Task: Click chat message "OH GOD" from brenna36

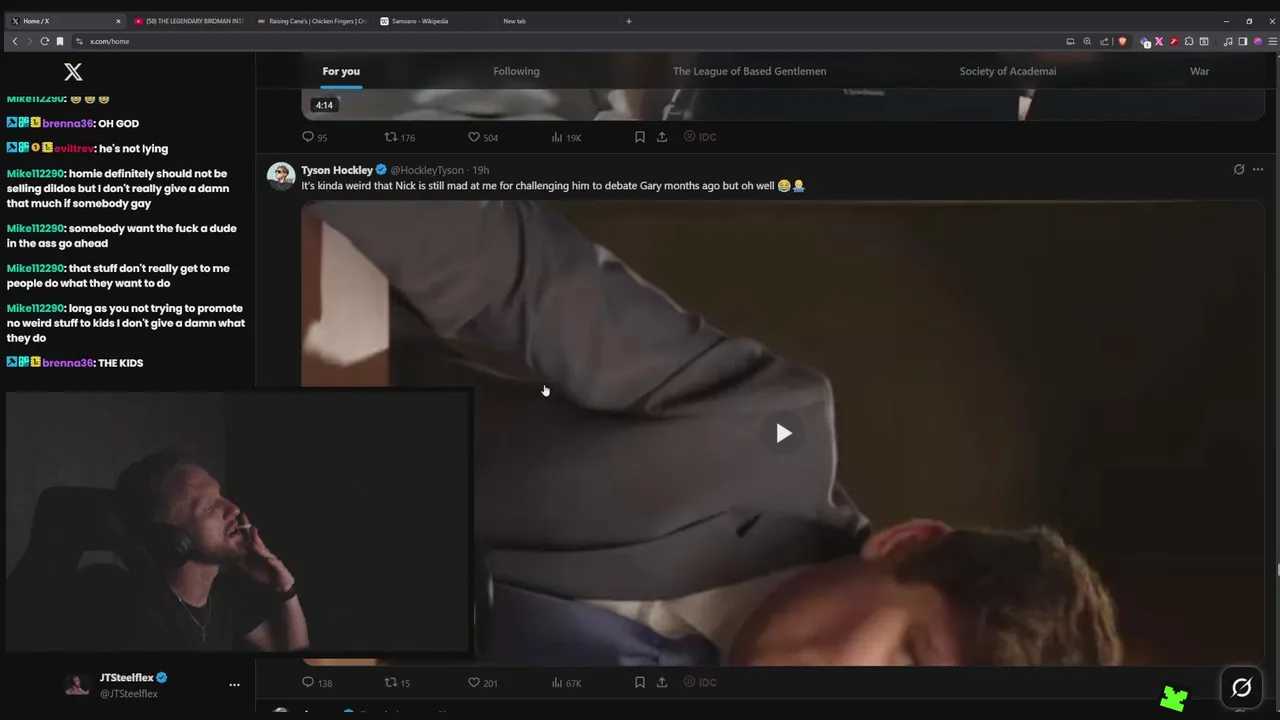Action: point(118,123)
